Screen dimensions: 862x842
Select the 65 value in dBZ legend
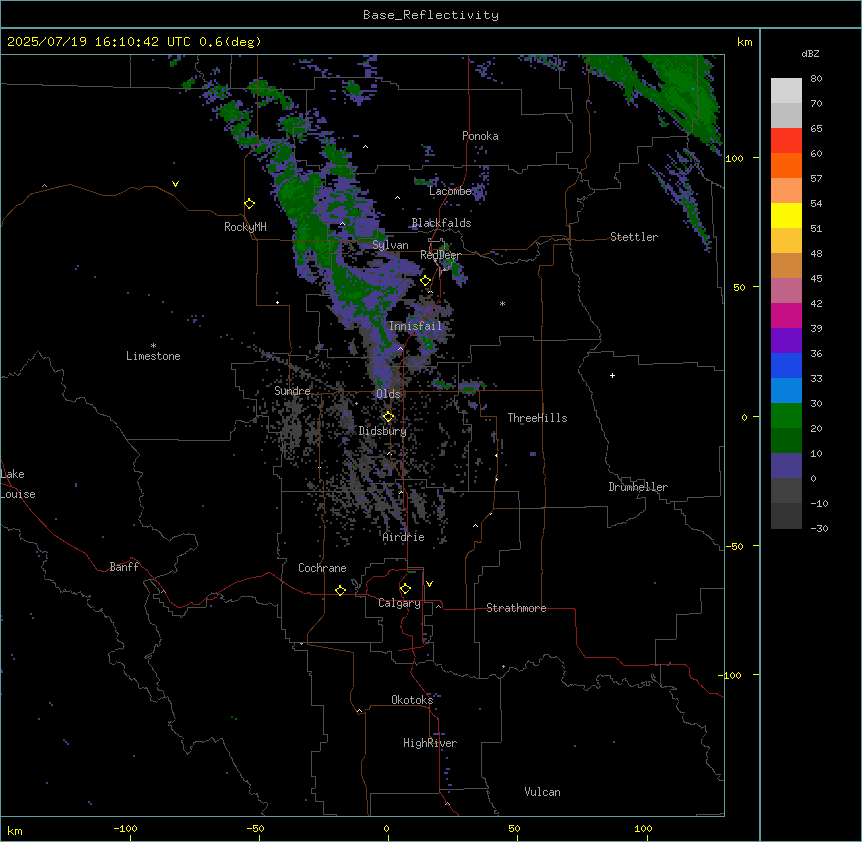point(816,129)
